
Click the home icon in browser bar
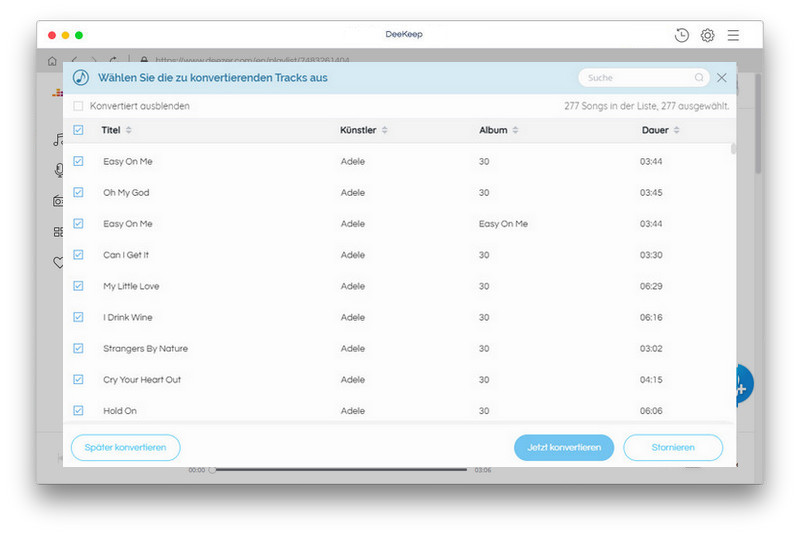(52, 61)
